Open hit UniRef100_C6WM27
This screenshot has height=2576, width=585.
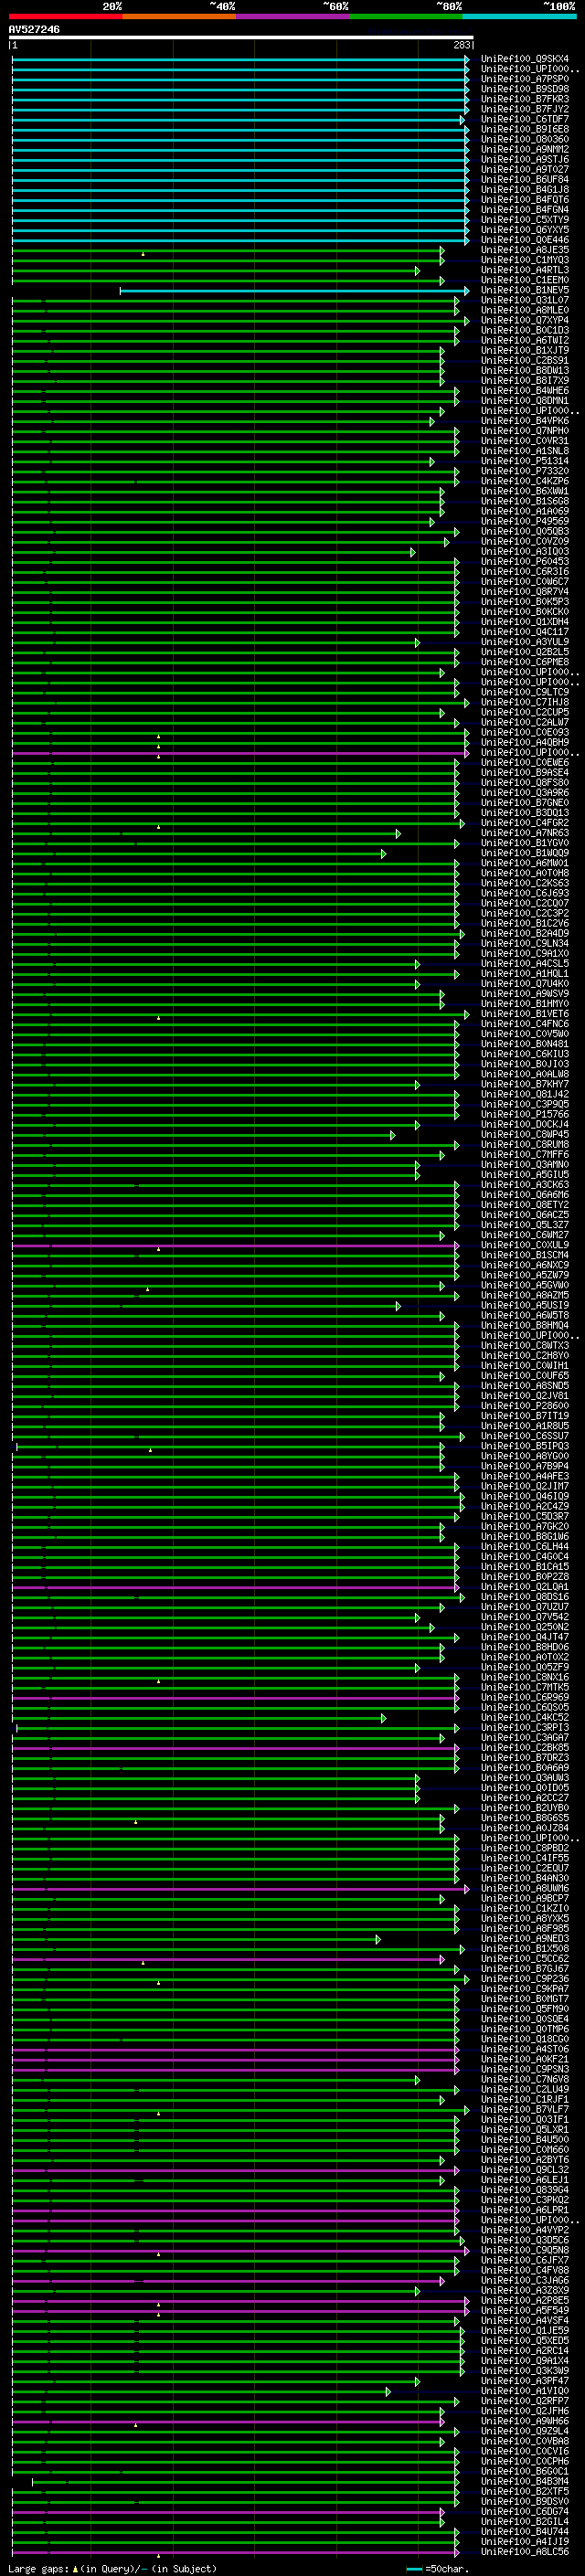525,1235
